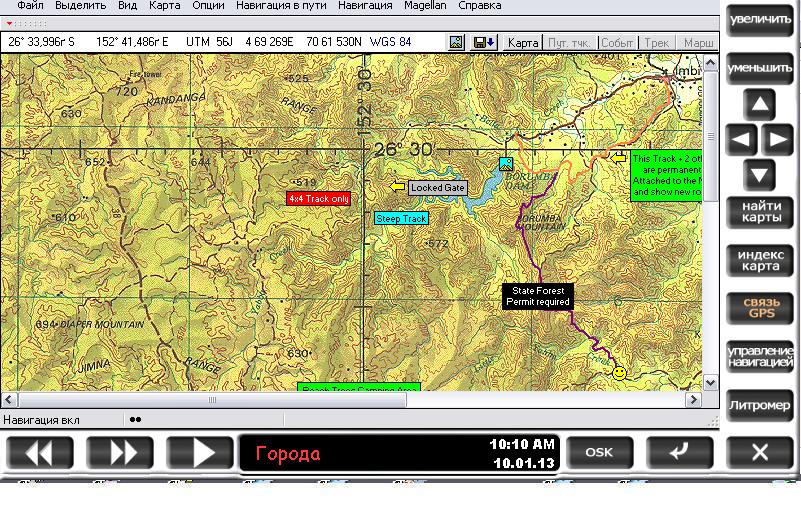The width and height of the screenshot is (801, 512).
Task: Click the return arrow enter button
Action: coord(679,453)
